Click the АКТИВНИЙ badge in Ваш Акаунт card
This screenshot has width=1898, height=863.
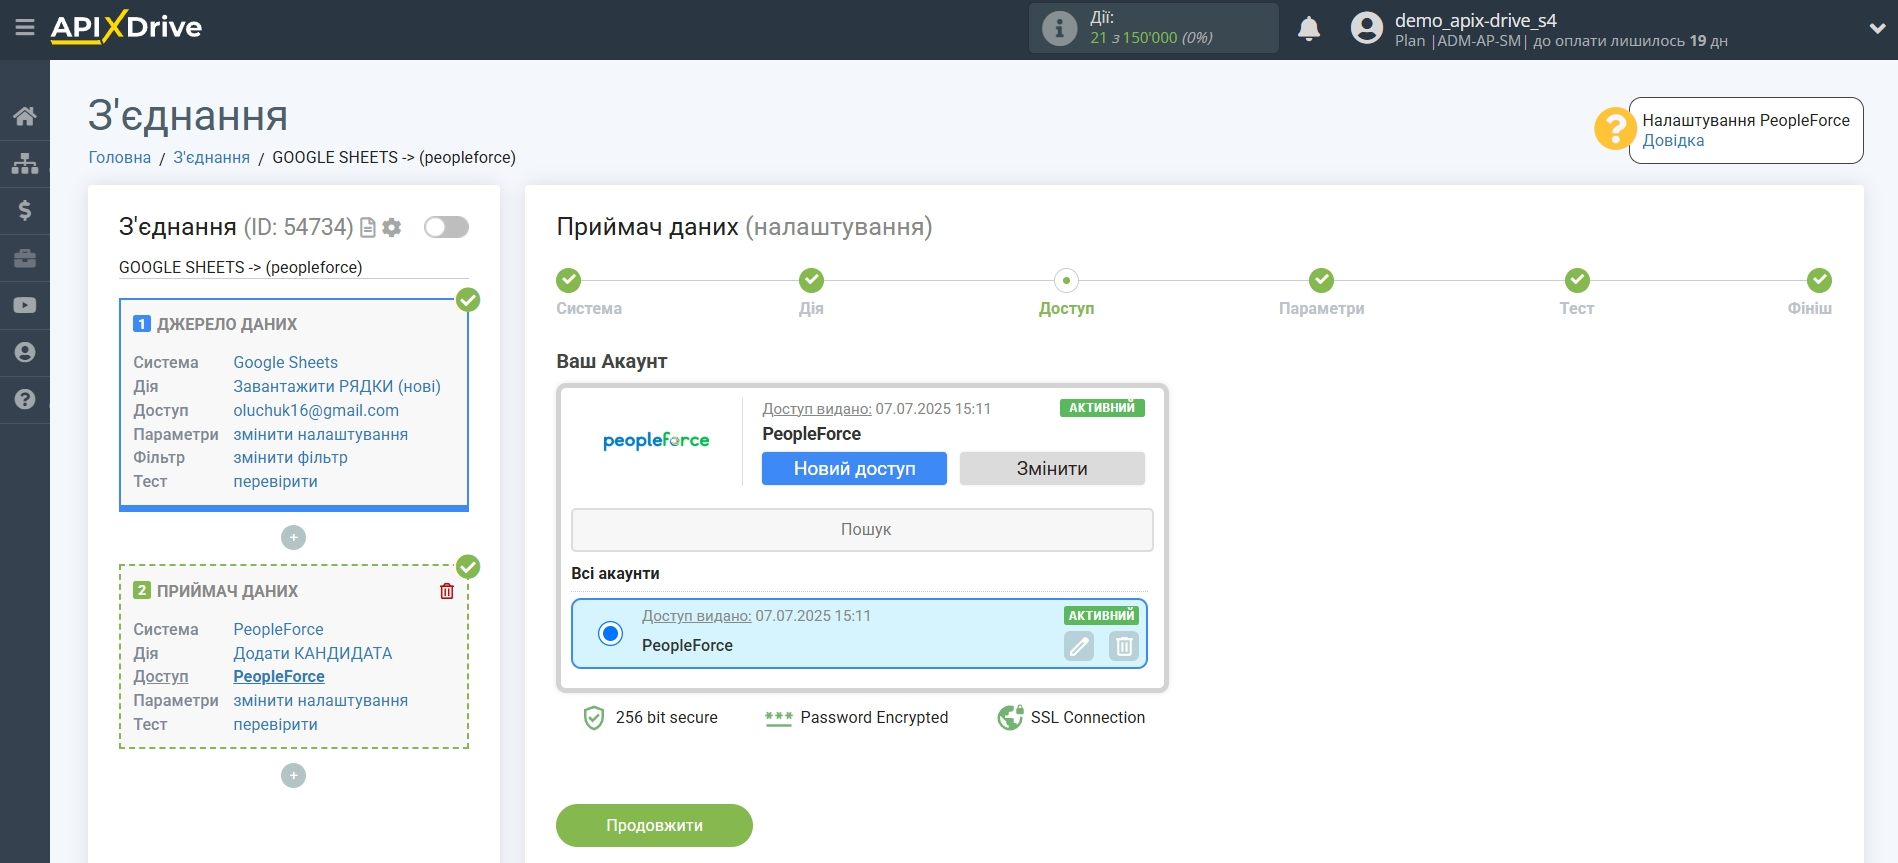[1102, 408]
